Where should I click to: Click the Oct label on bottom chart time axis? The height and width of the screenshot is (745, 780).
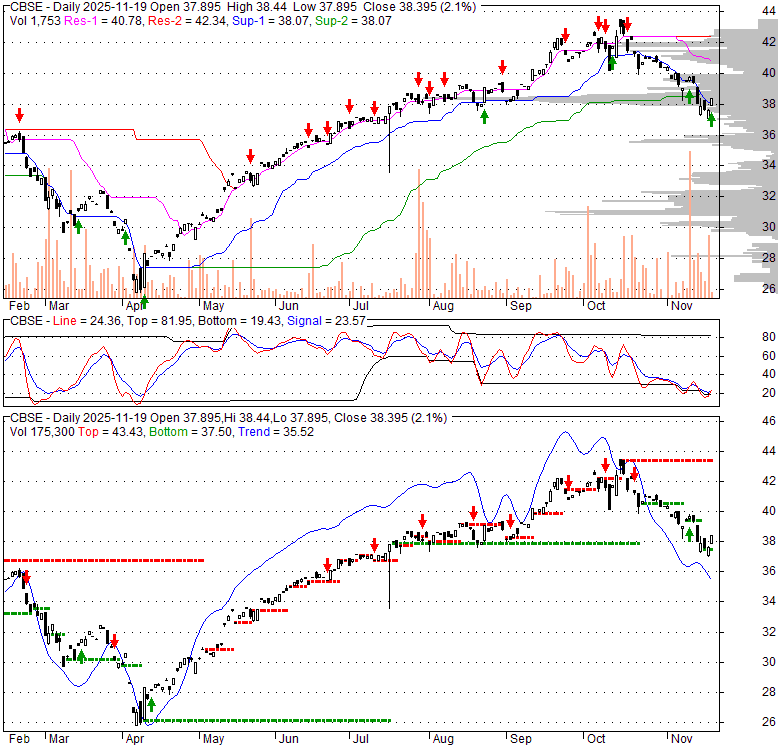(x=596, y=739)
